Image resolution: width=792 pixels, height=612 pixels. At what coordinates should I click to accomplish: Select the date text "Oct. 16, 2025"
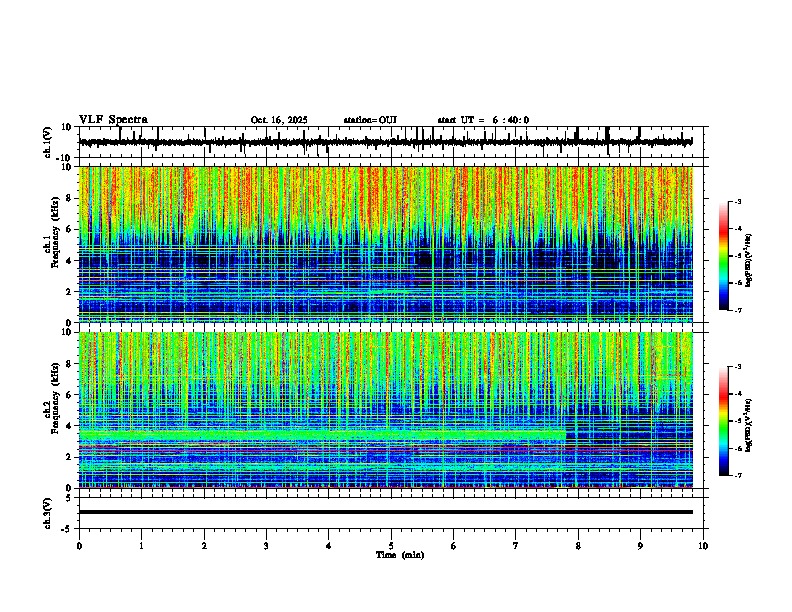click(x=279, y=120)
